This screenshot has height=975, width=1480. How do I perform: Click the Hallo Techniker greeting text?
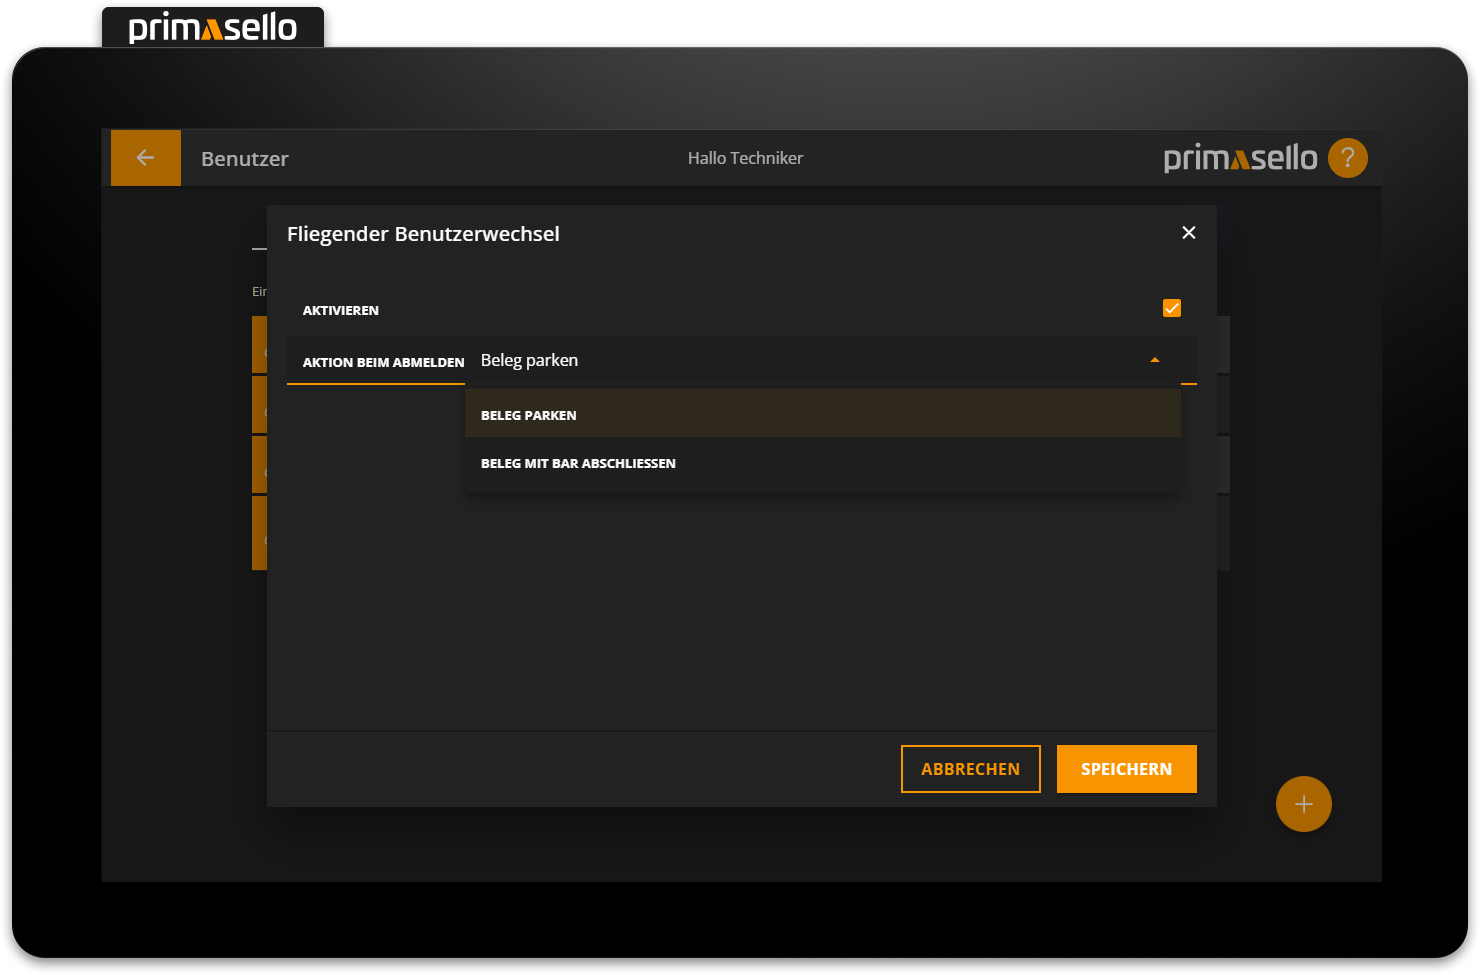click(745, 158)
